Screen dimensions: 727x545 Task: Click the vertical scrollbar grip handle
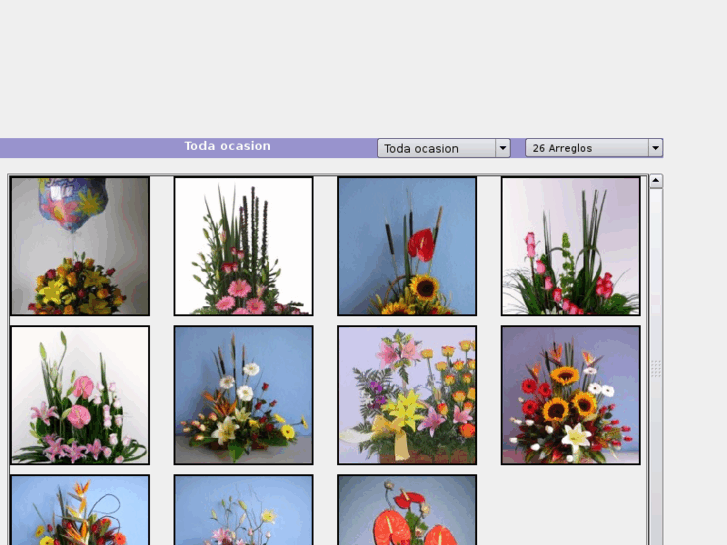tap(656, 368)
